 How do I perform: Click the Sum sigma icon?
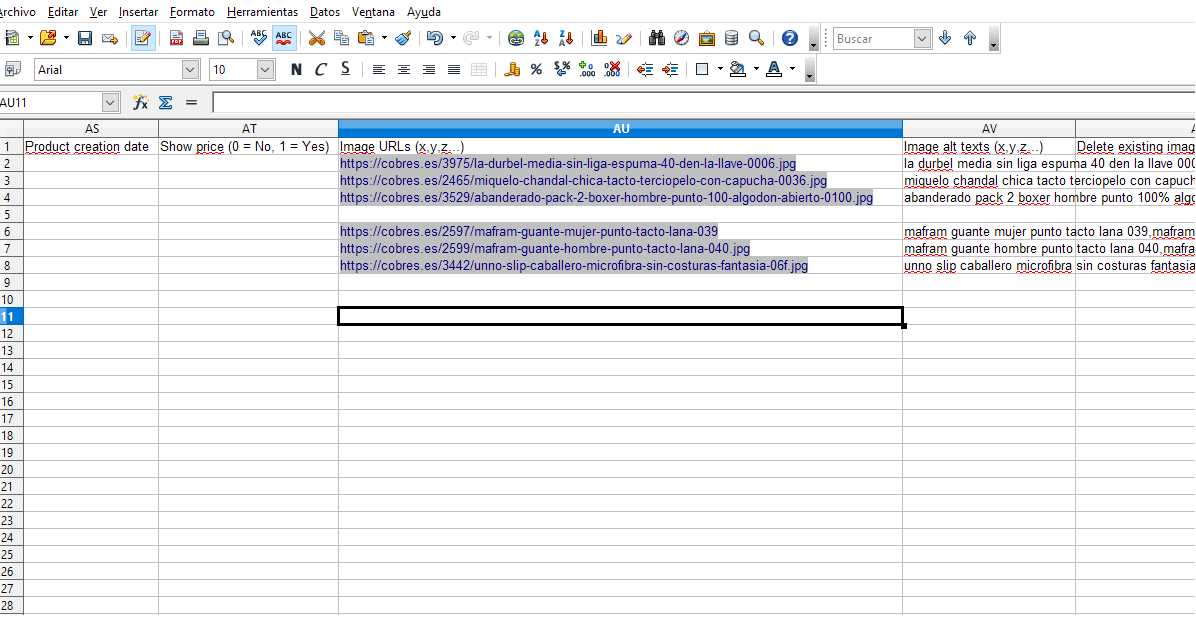166,102
